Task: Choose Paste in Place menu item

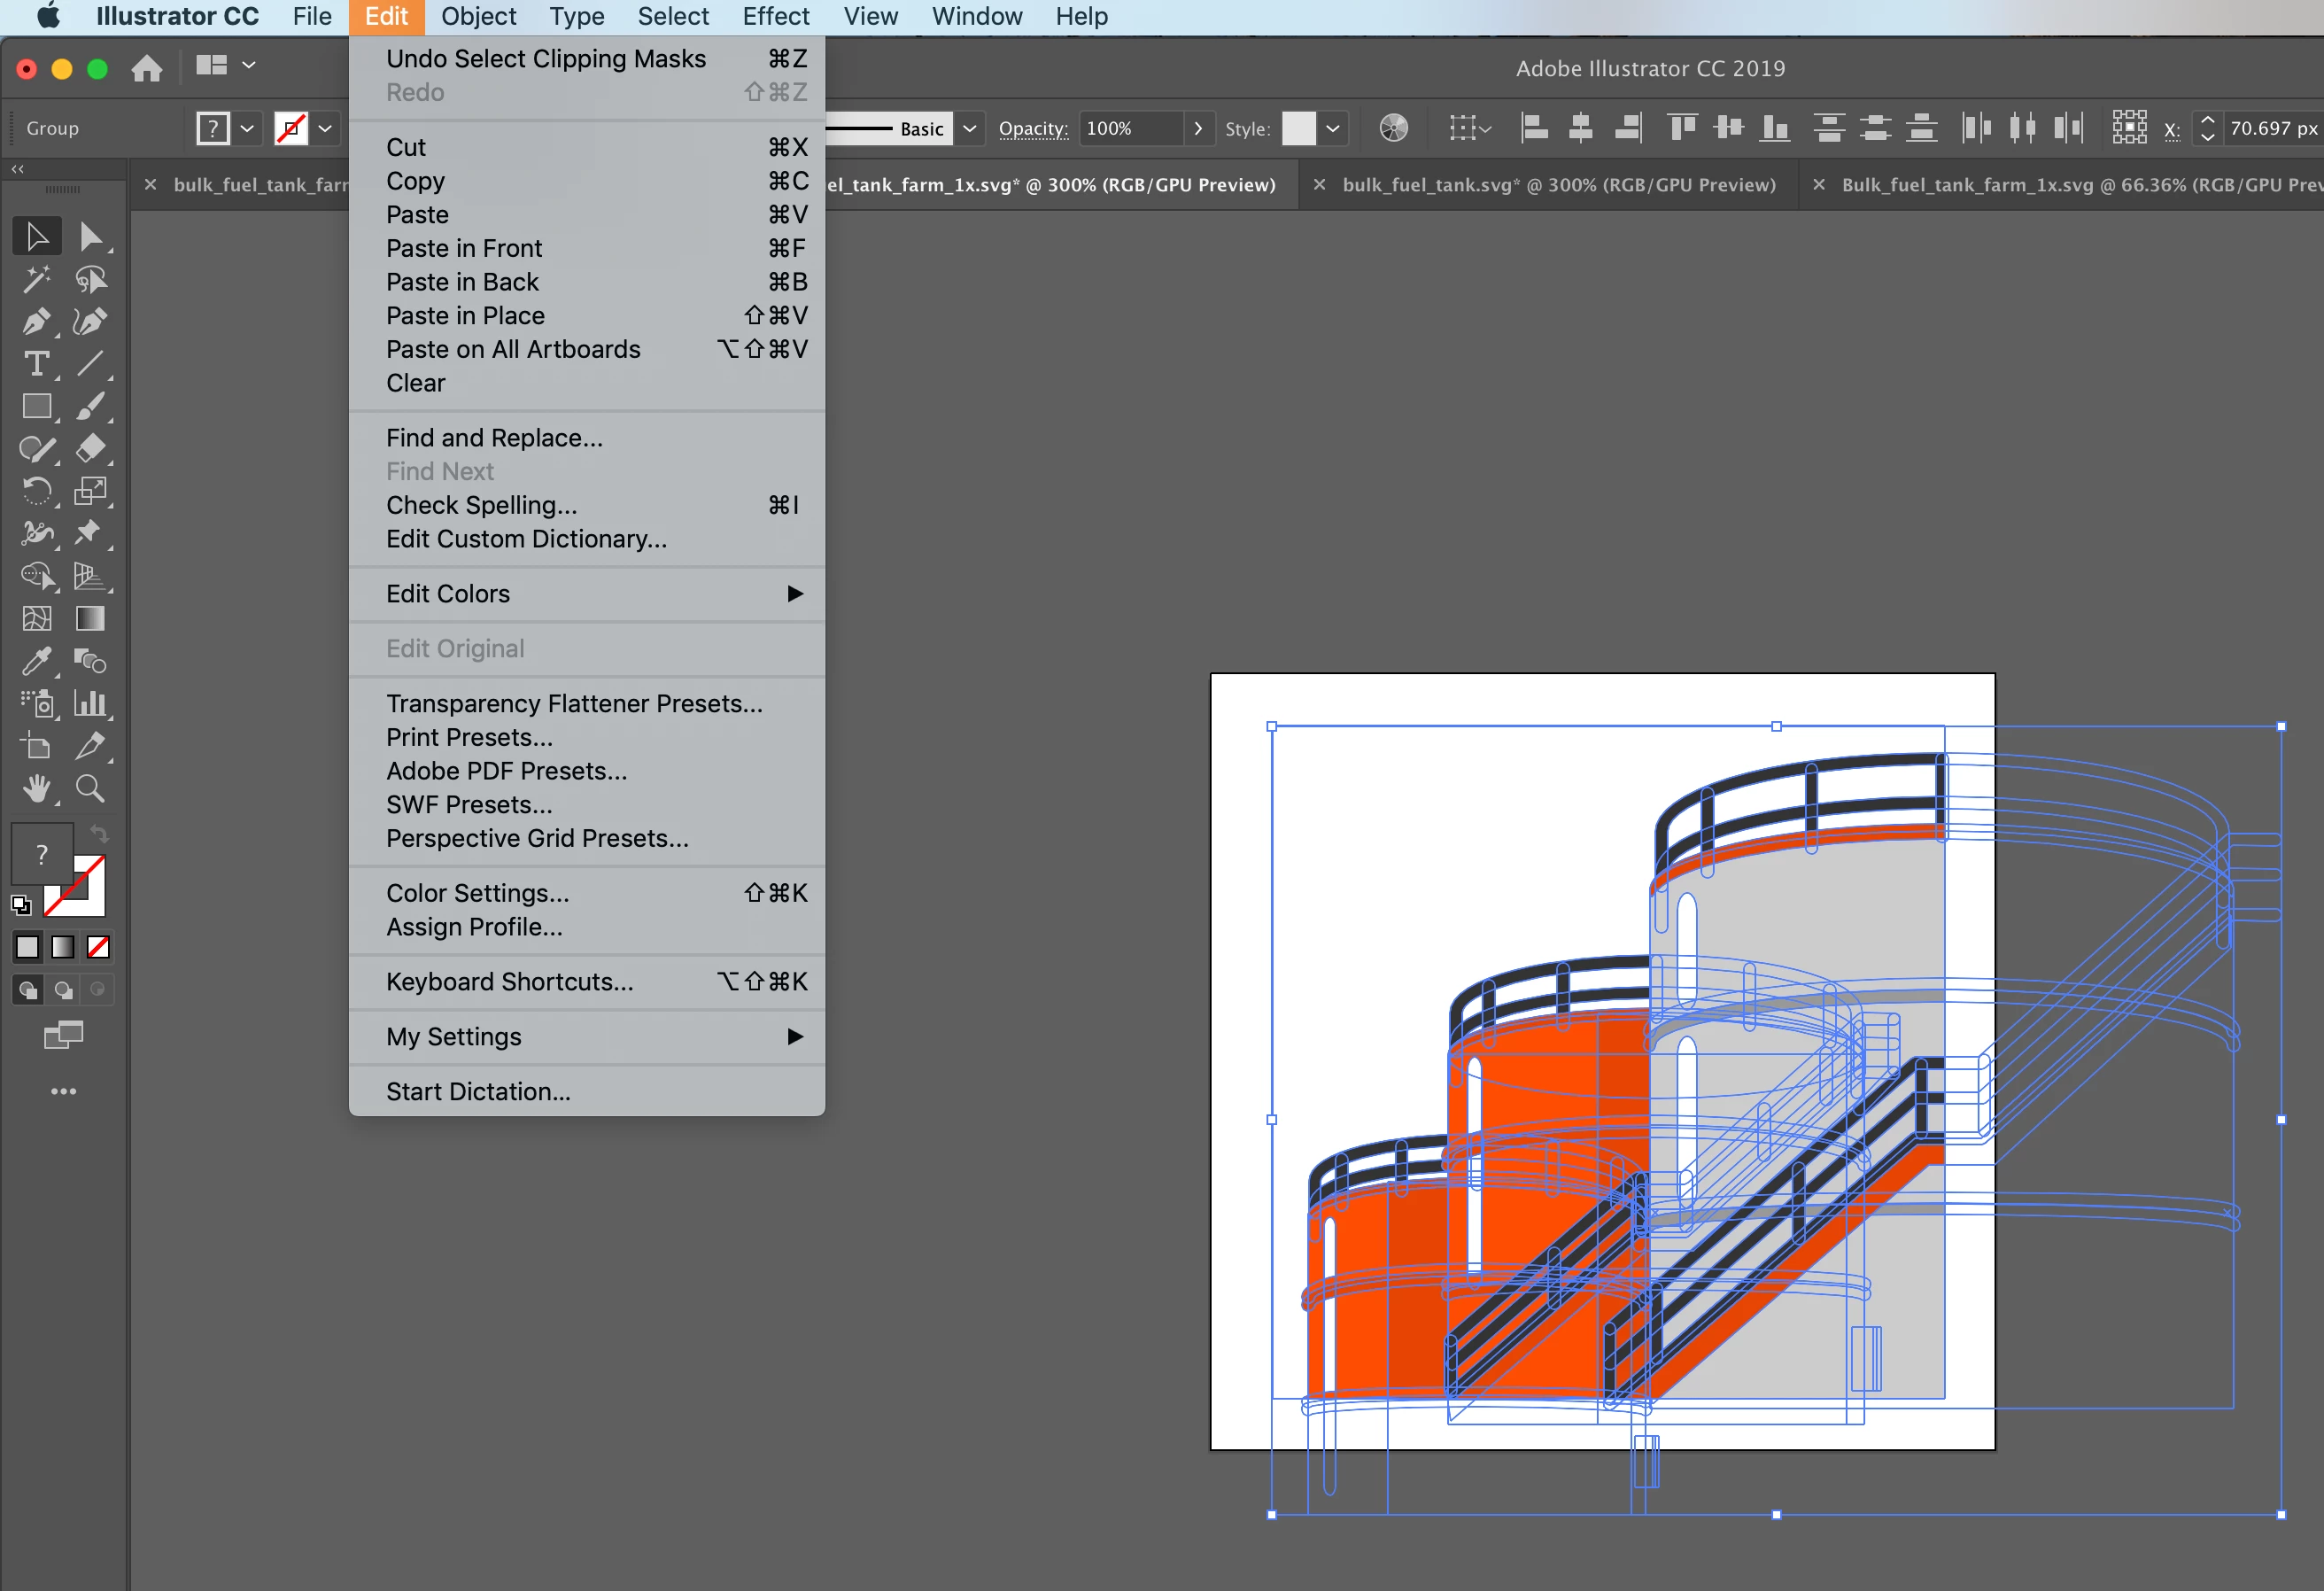Action: [x=465, y=316]
